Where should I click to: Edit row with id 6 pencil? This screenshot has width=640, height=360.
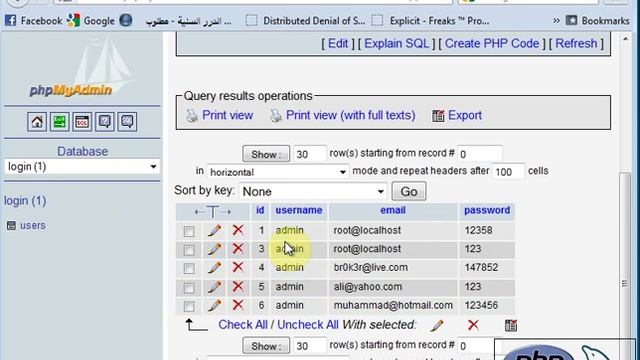(x=214, y=305)
